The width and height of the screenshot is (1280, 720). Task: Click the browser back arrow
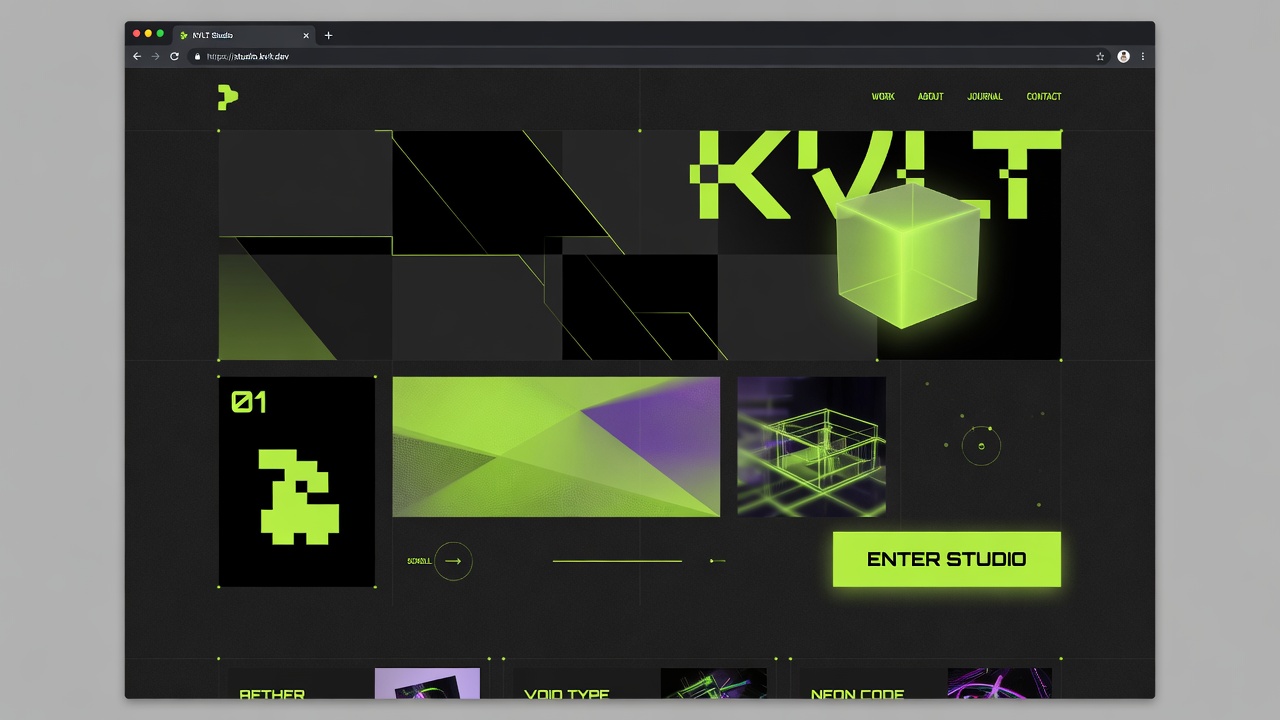[x=137, y=57]
